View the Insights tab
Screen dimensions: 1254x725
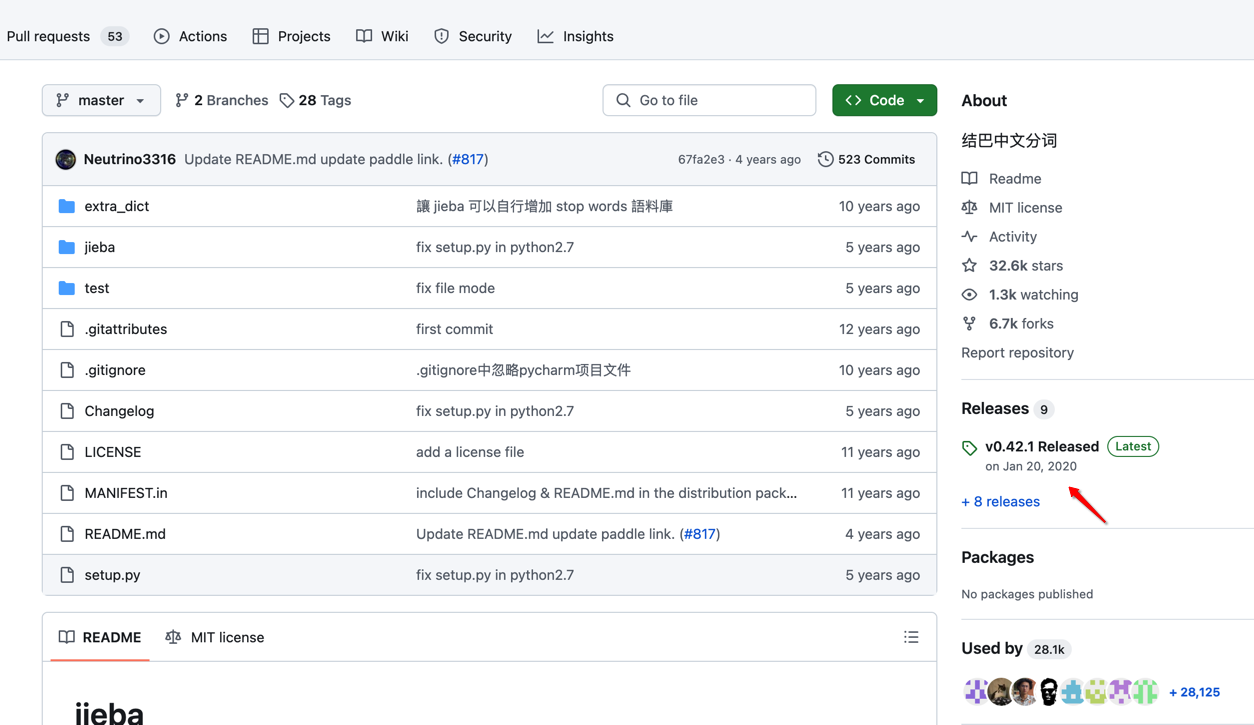pyautogui.click(x=575, y=36)
